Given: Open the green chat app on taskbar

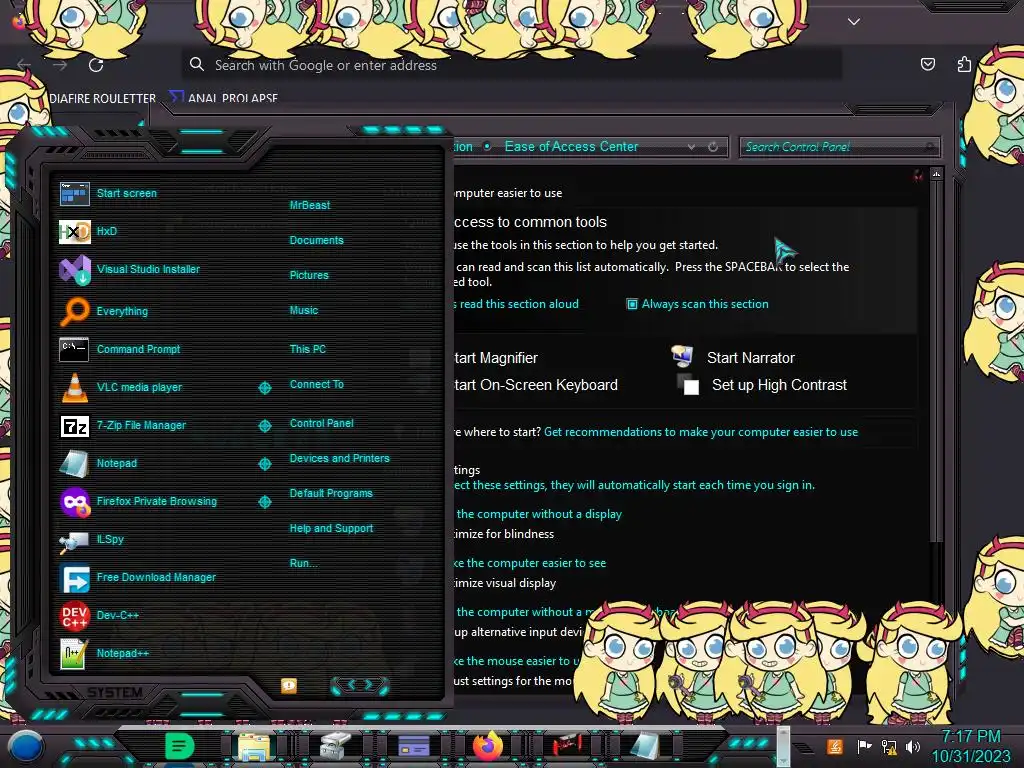Looking at the screenshot, I should coord(179,746).
